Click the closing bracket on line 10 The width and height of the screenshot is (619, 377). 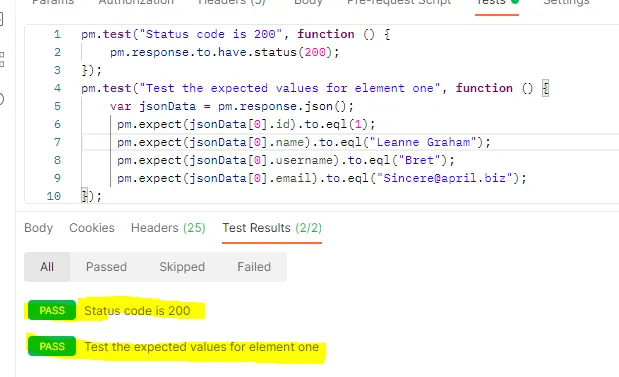84,196
